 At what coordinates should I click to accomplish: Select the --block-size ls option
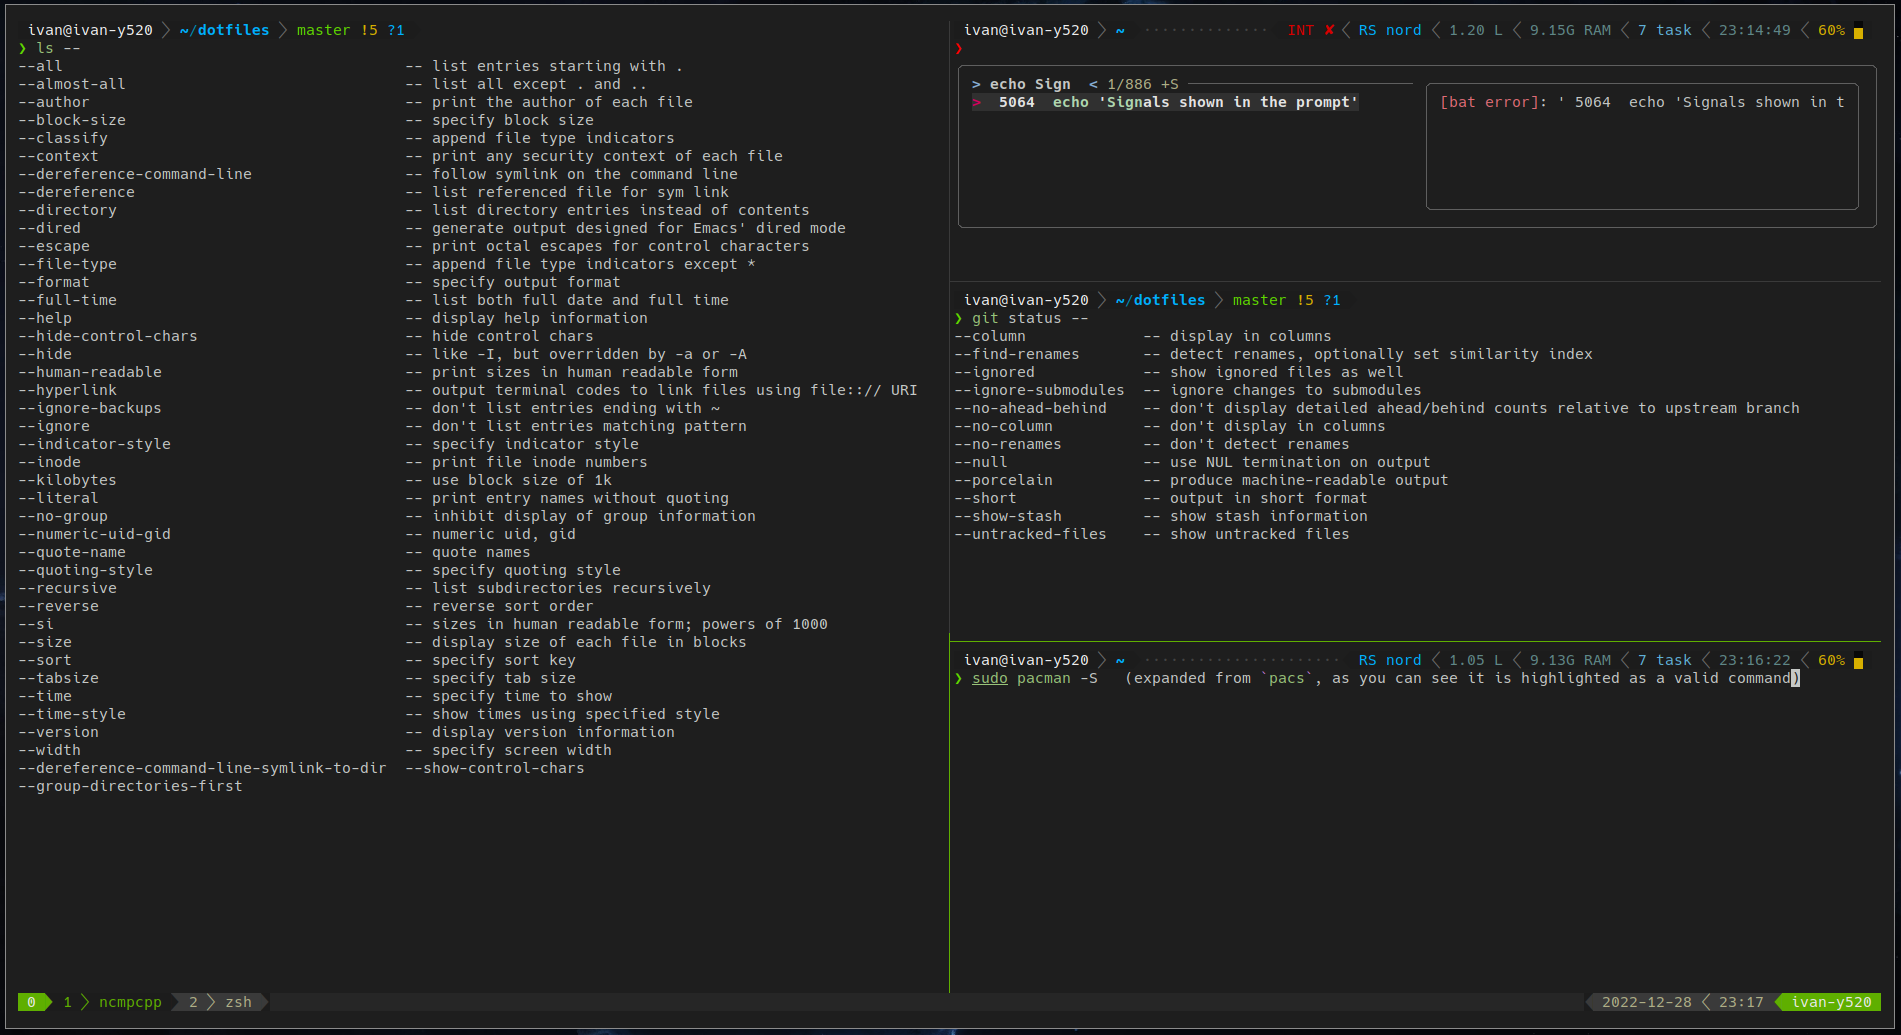[72, 120]
